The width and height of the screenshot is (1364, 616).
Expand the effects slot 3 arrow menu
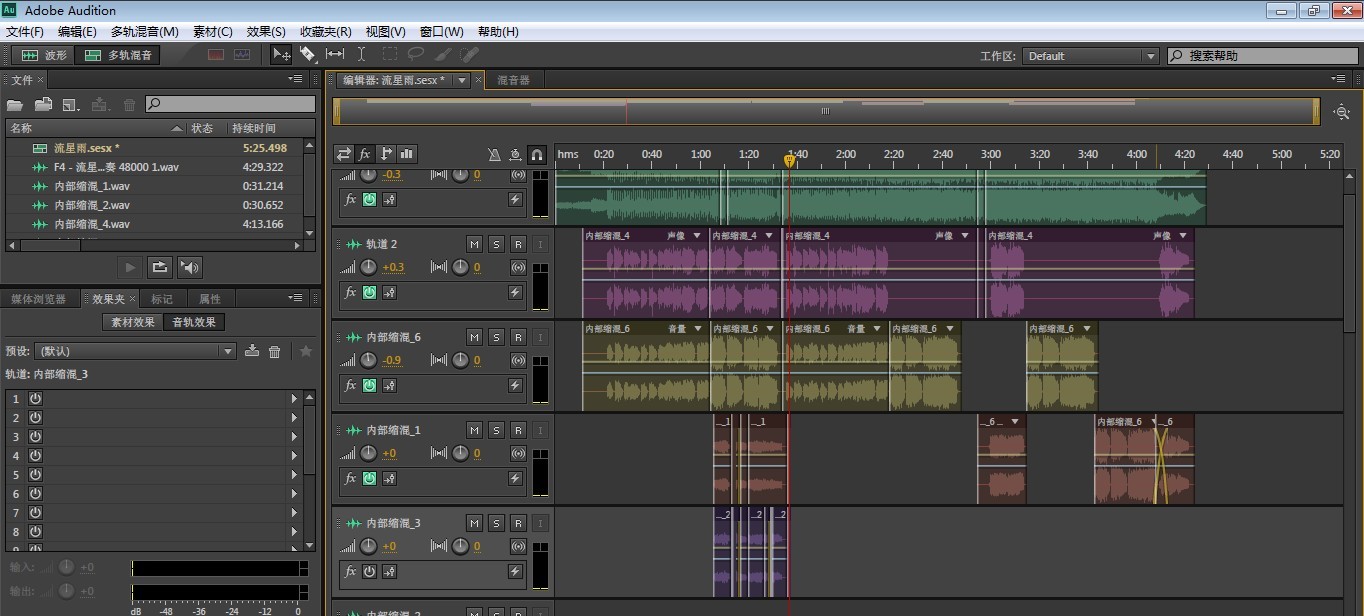[294, 437]
